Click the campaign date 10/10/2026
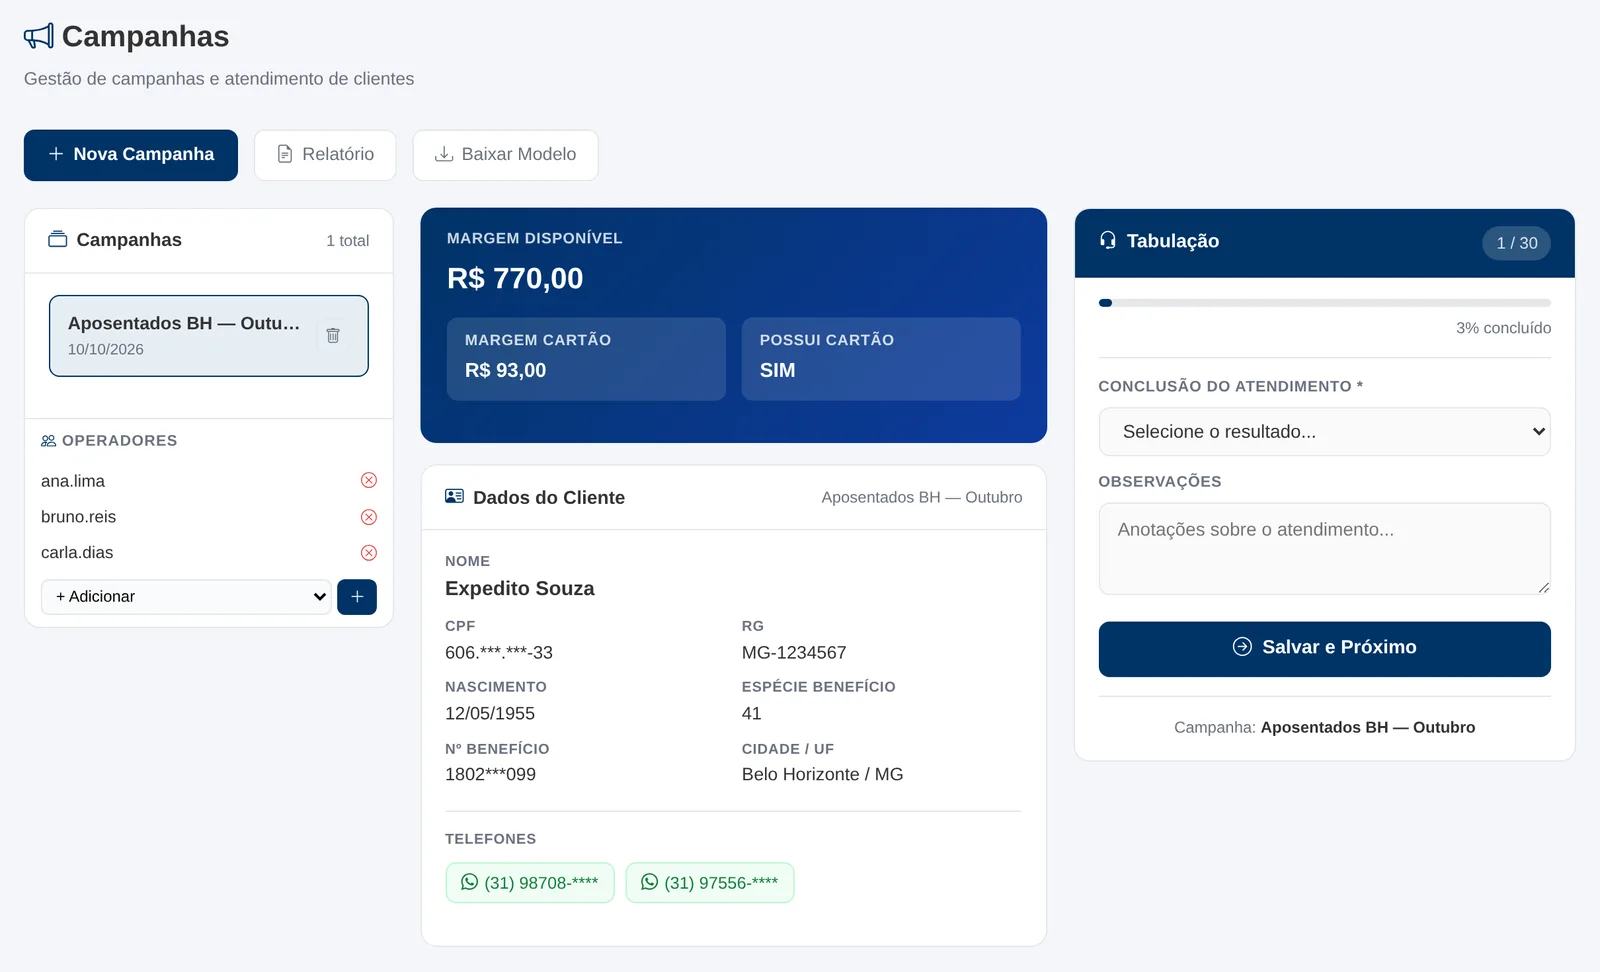Viewport: 1600px width, 972px height. click(106, 350)
